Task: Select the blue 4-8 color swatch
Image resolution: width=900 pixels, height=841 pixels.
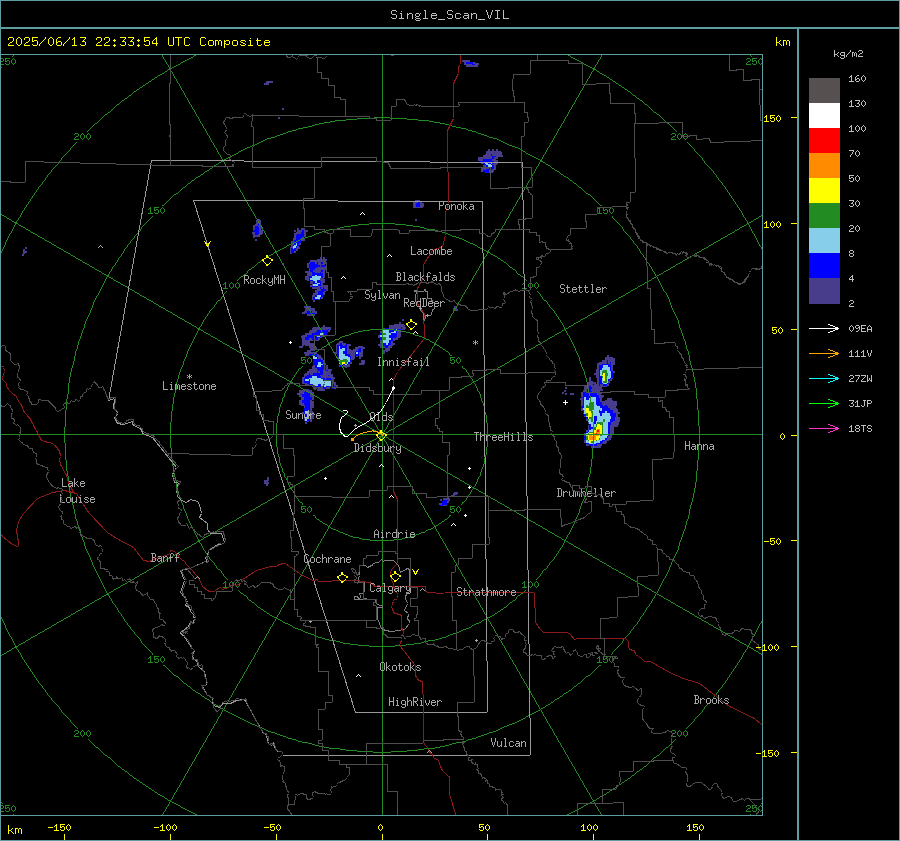Action: 824,266
